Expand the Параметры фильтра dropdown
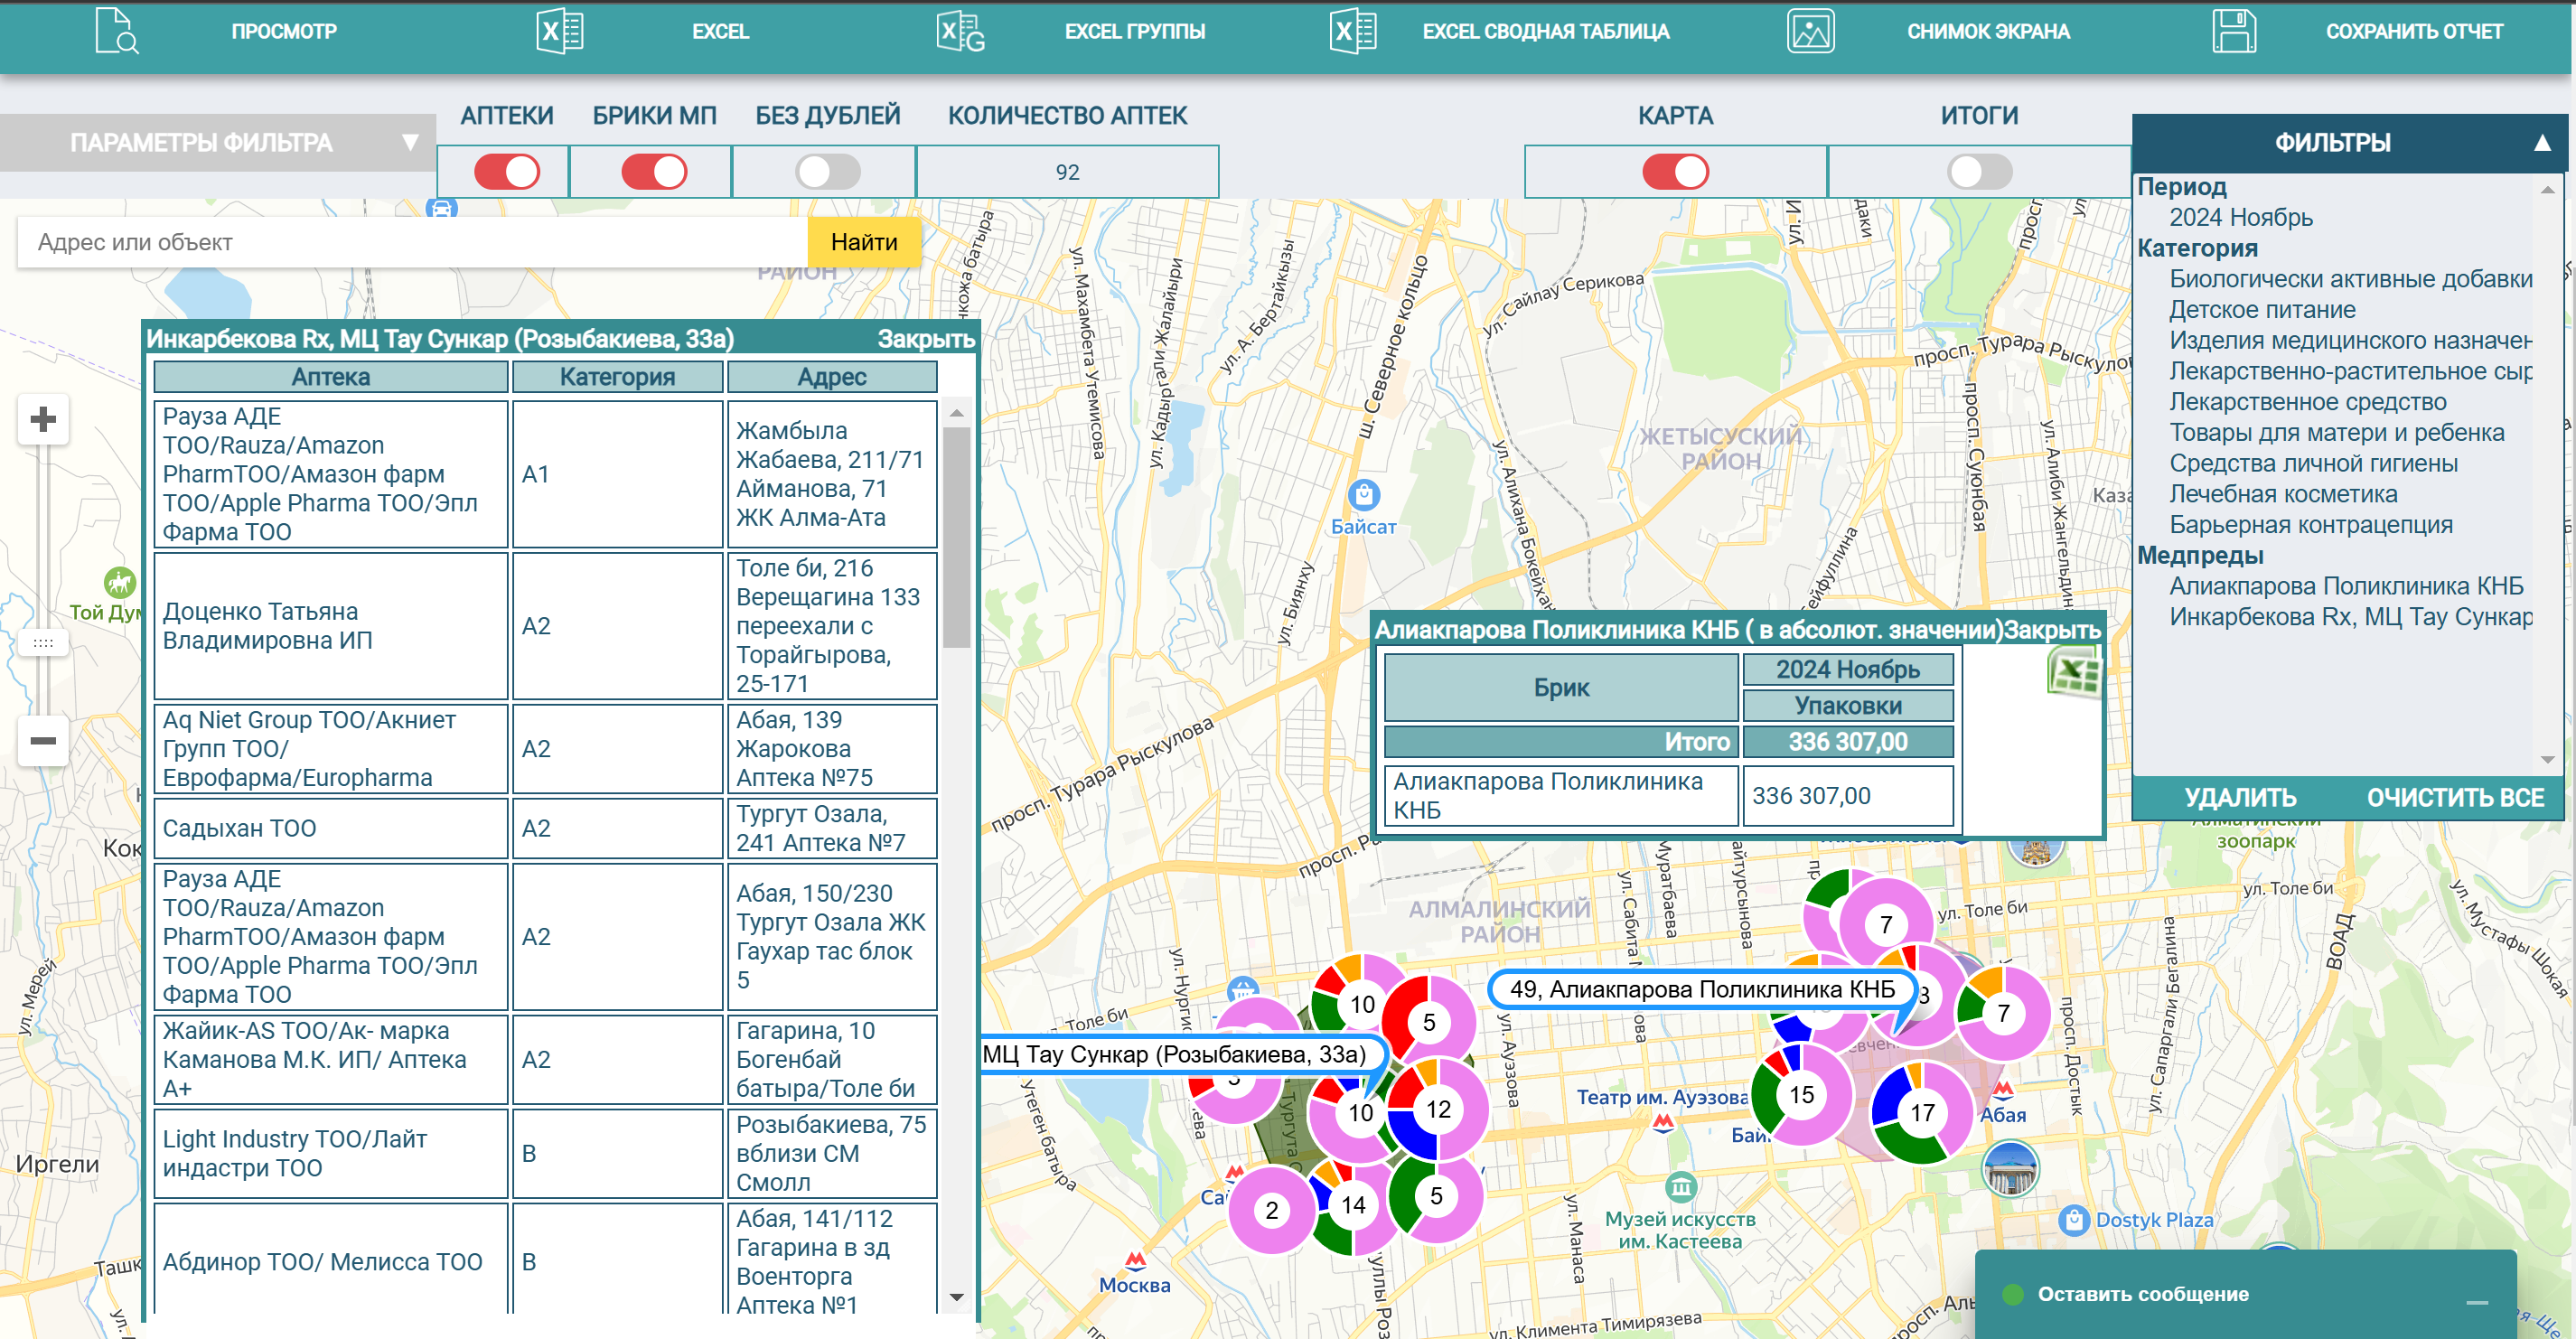The width and height of the screenshot is (2576, 1339). (x=409, y=143)
